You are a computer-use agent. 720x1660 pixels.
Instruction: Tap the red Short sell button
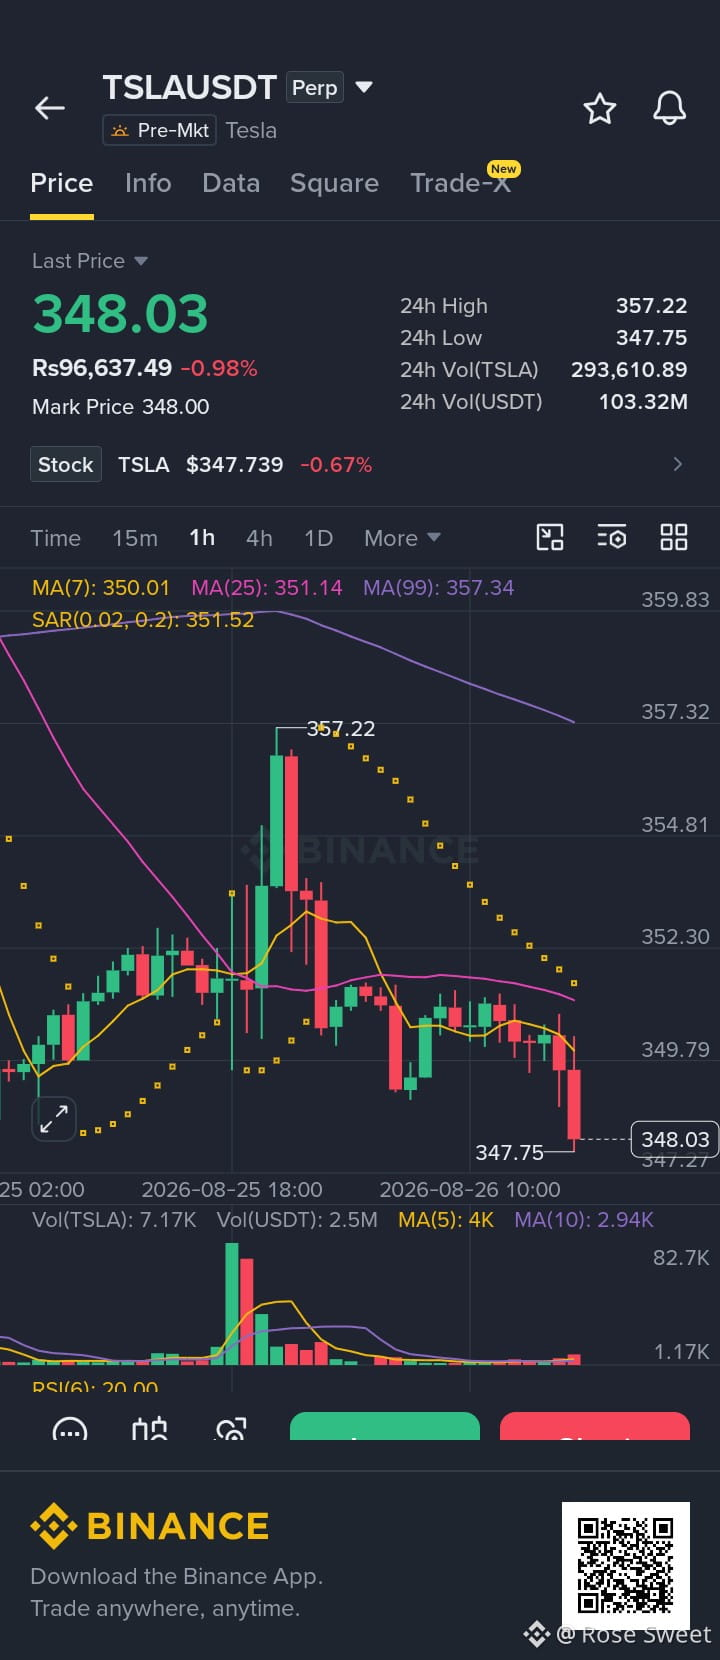(595, 1427)
